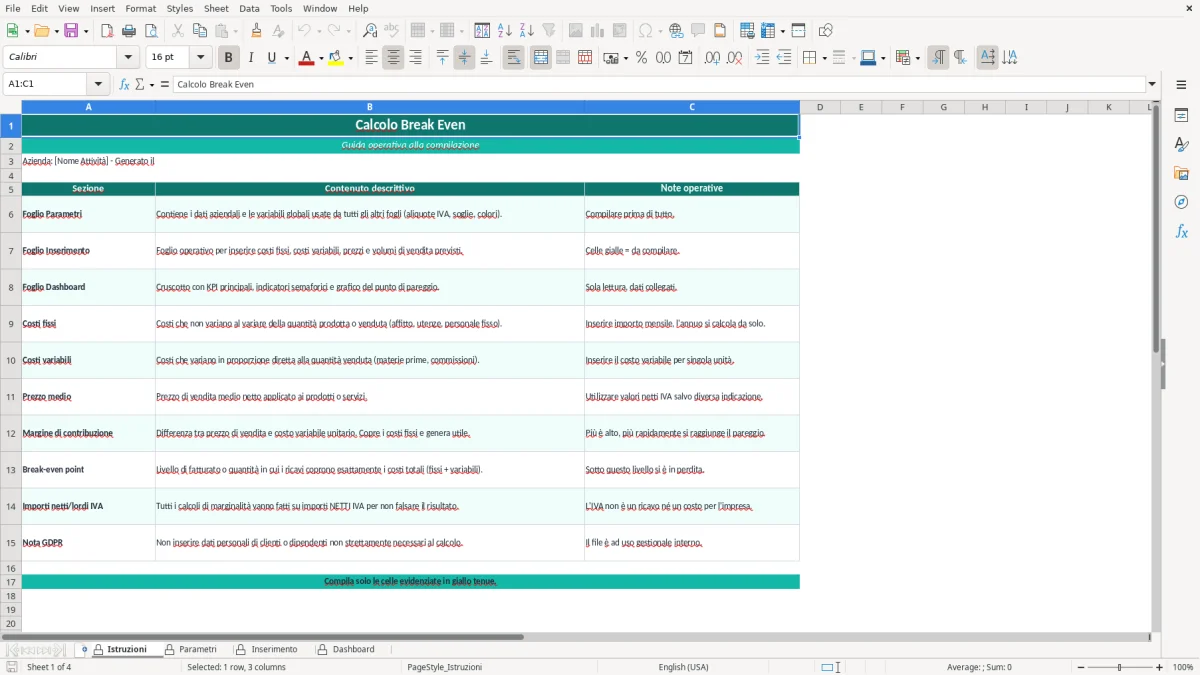
Task: Click the Format as Date icon
Action: pyautogui.click(x=685, y=58)
